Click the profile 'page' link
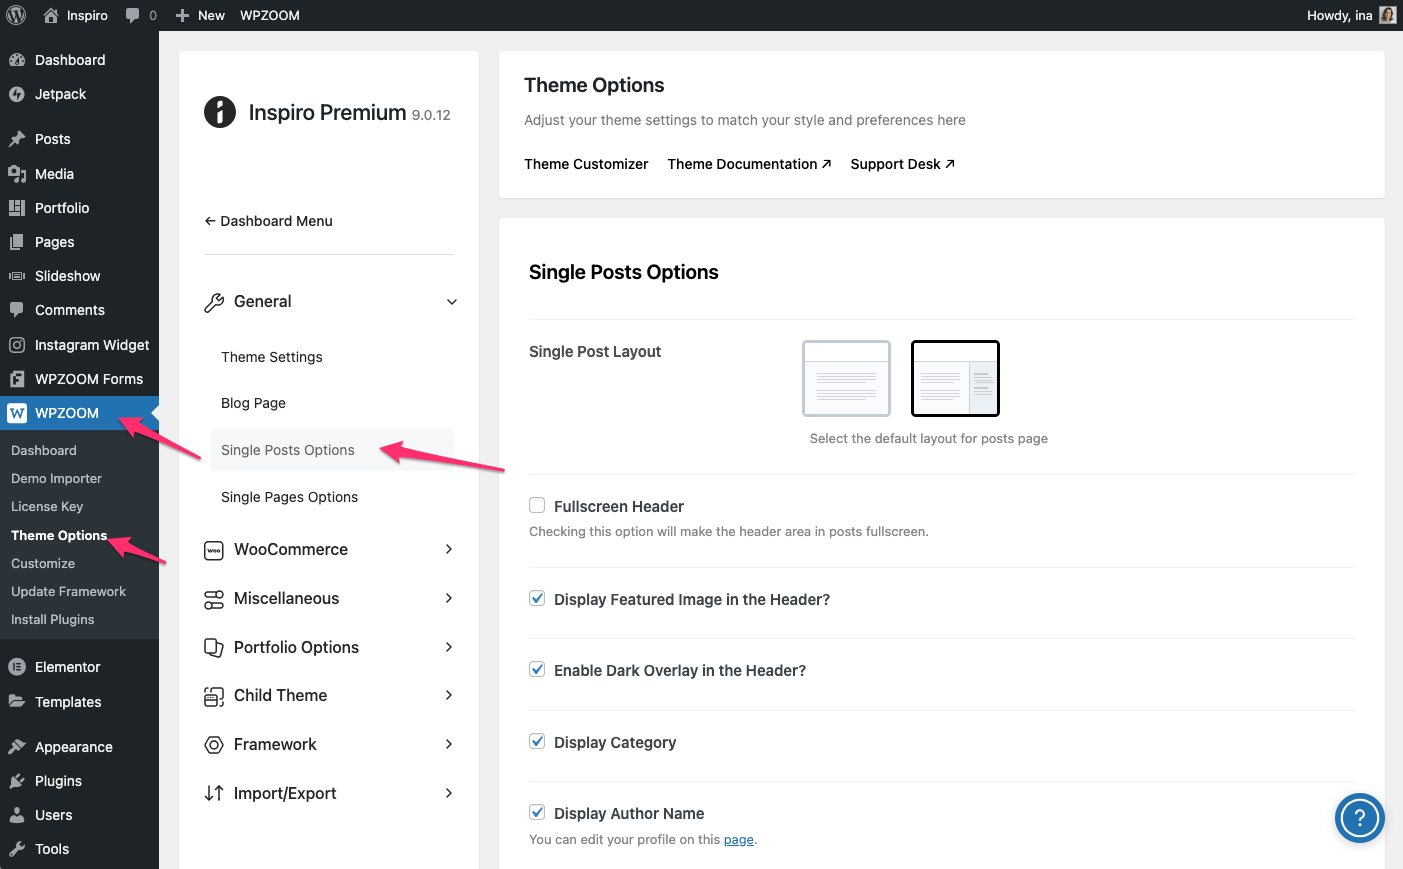The image size is (1403, 869). point(739,839)
